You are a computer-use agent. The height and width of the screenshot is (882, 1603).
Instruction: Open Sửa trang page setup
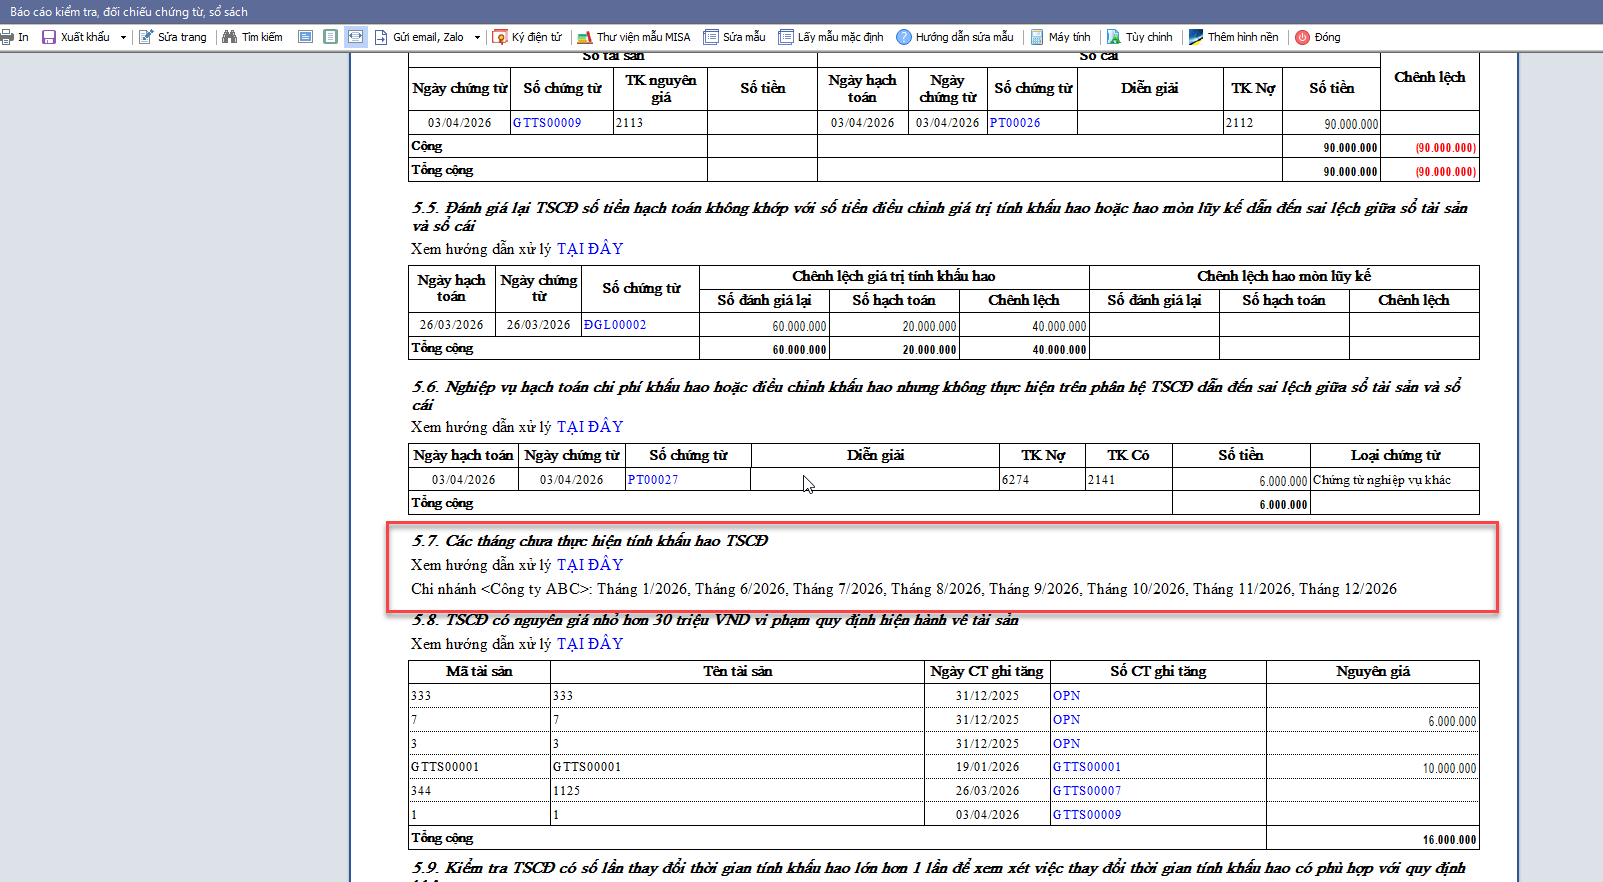173,37
